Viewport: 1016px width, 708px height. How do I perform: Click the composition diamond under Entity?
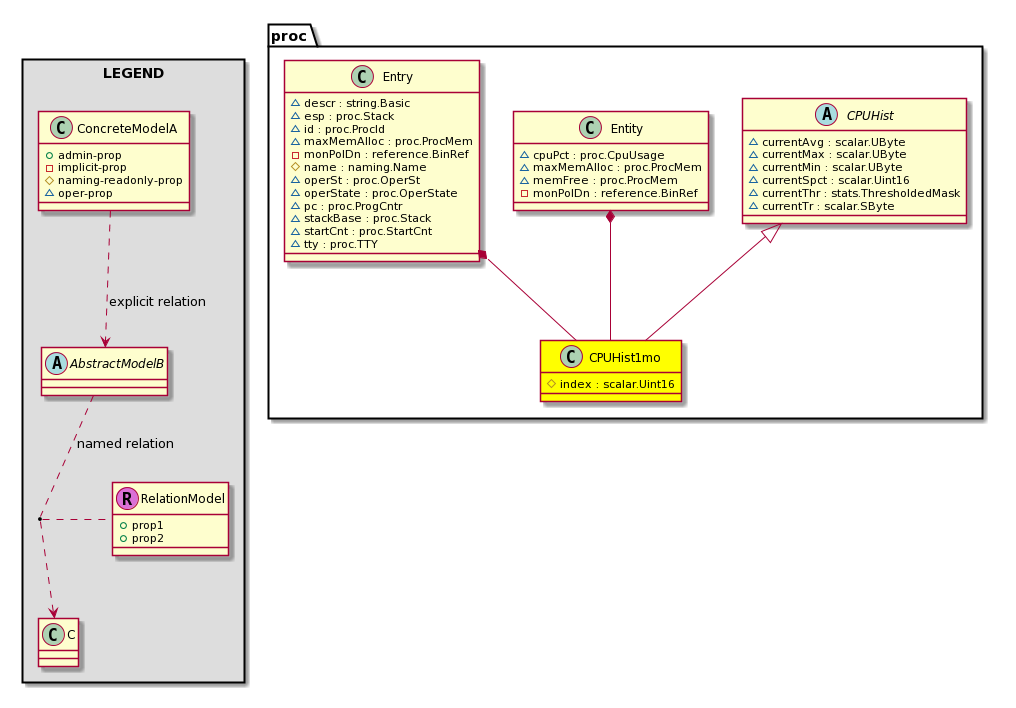pos(610,218)
